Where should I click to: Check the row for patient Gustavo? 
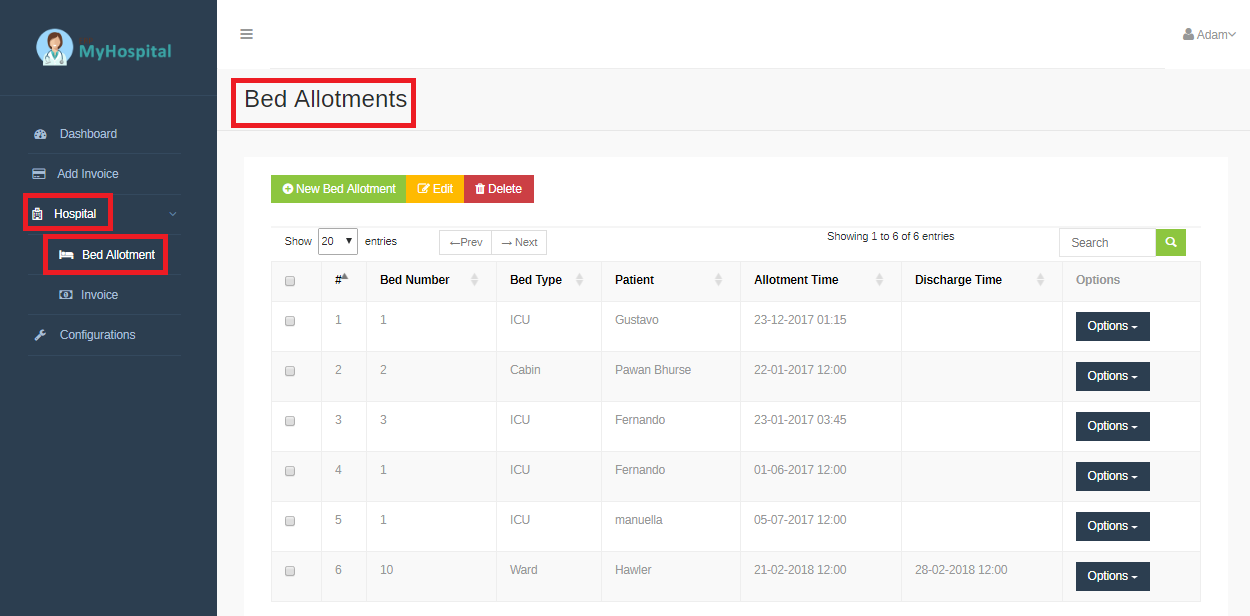click(x=290, y=321)
